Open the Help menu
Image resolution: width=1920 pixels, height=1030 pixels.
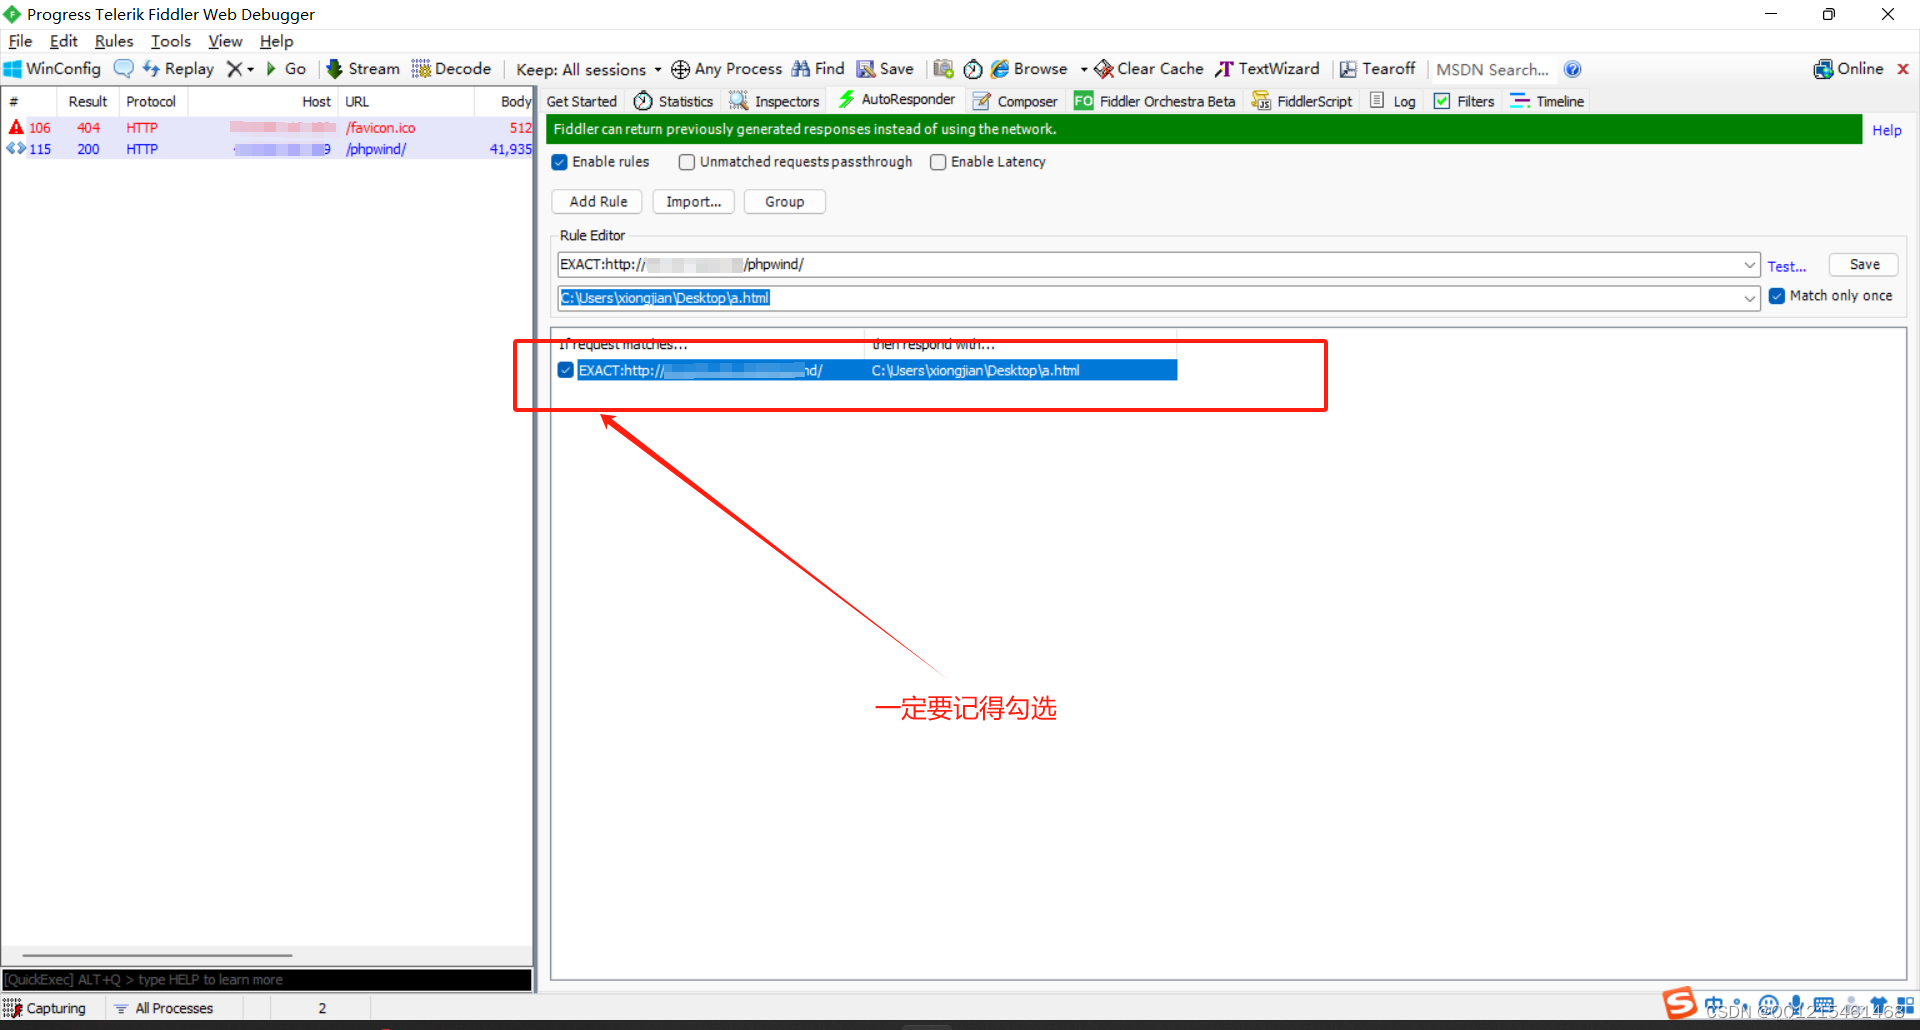(276, 41)
